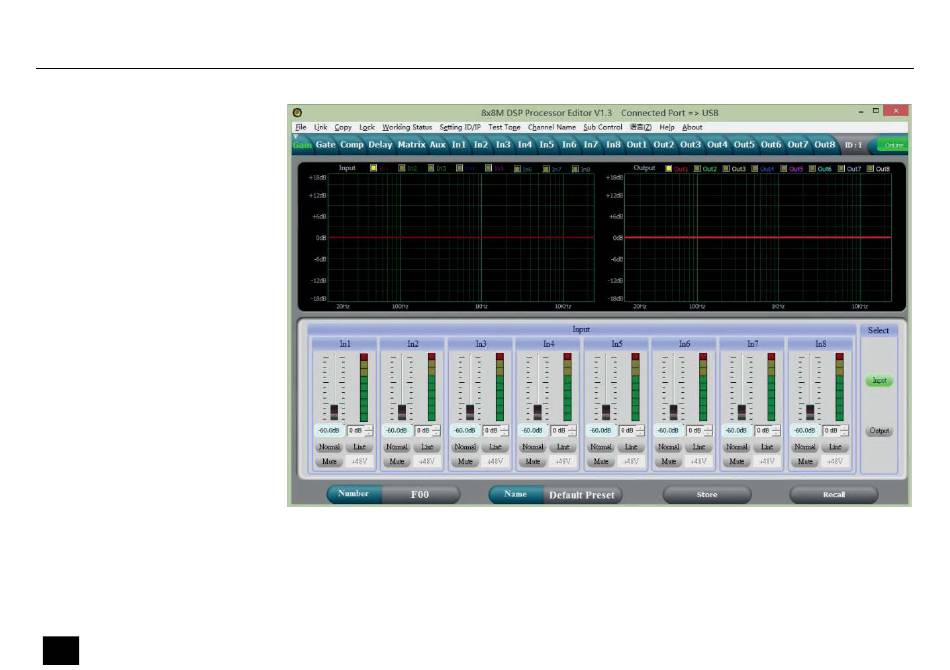Toggle the In6 curve checkbox in Input graph
The image size is (950, 670).
(x=517, y=168)
